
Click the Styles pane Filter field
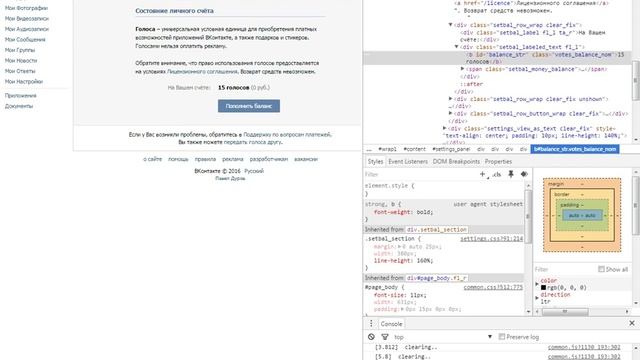point(420,174)
